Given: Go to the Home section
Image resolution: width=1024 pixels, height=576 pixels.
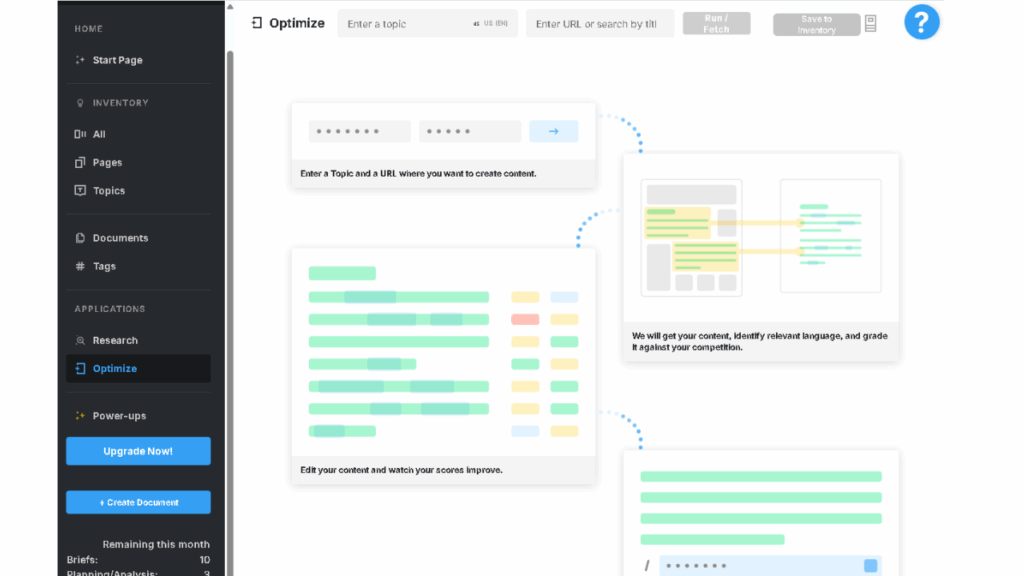Looking at the screenshot, I should point(87,29).
